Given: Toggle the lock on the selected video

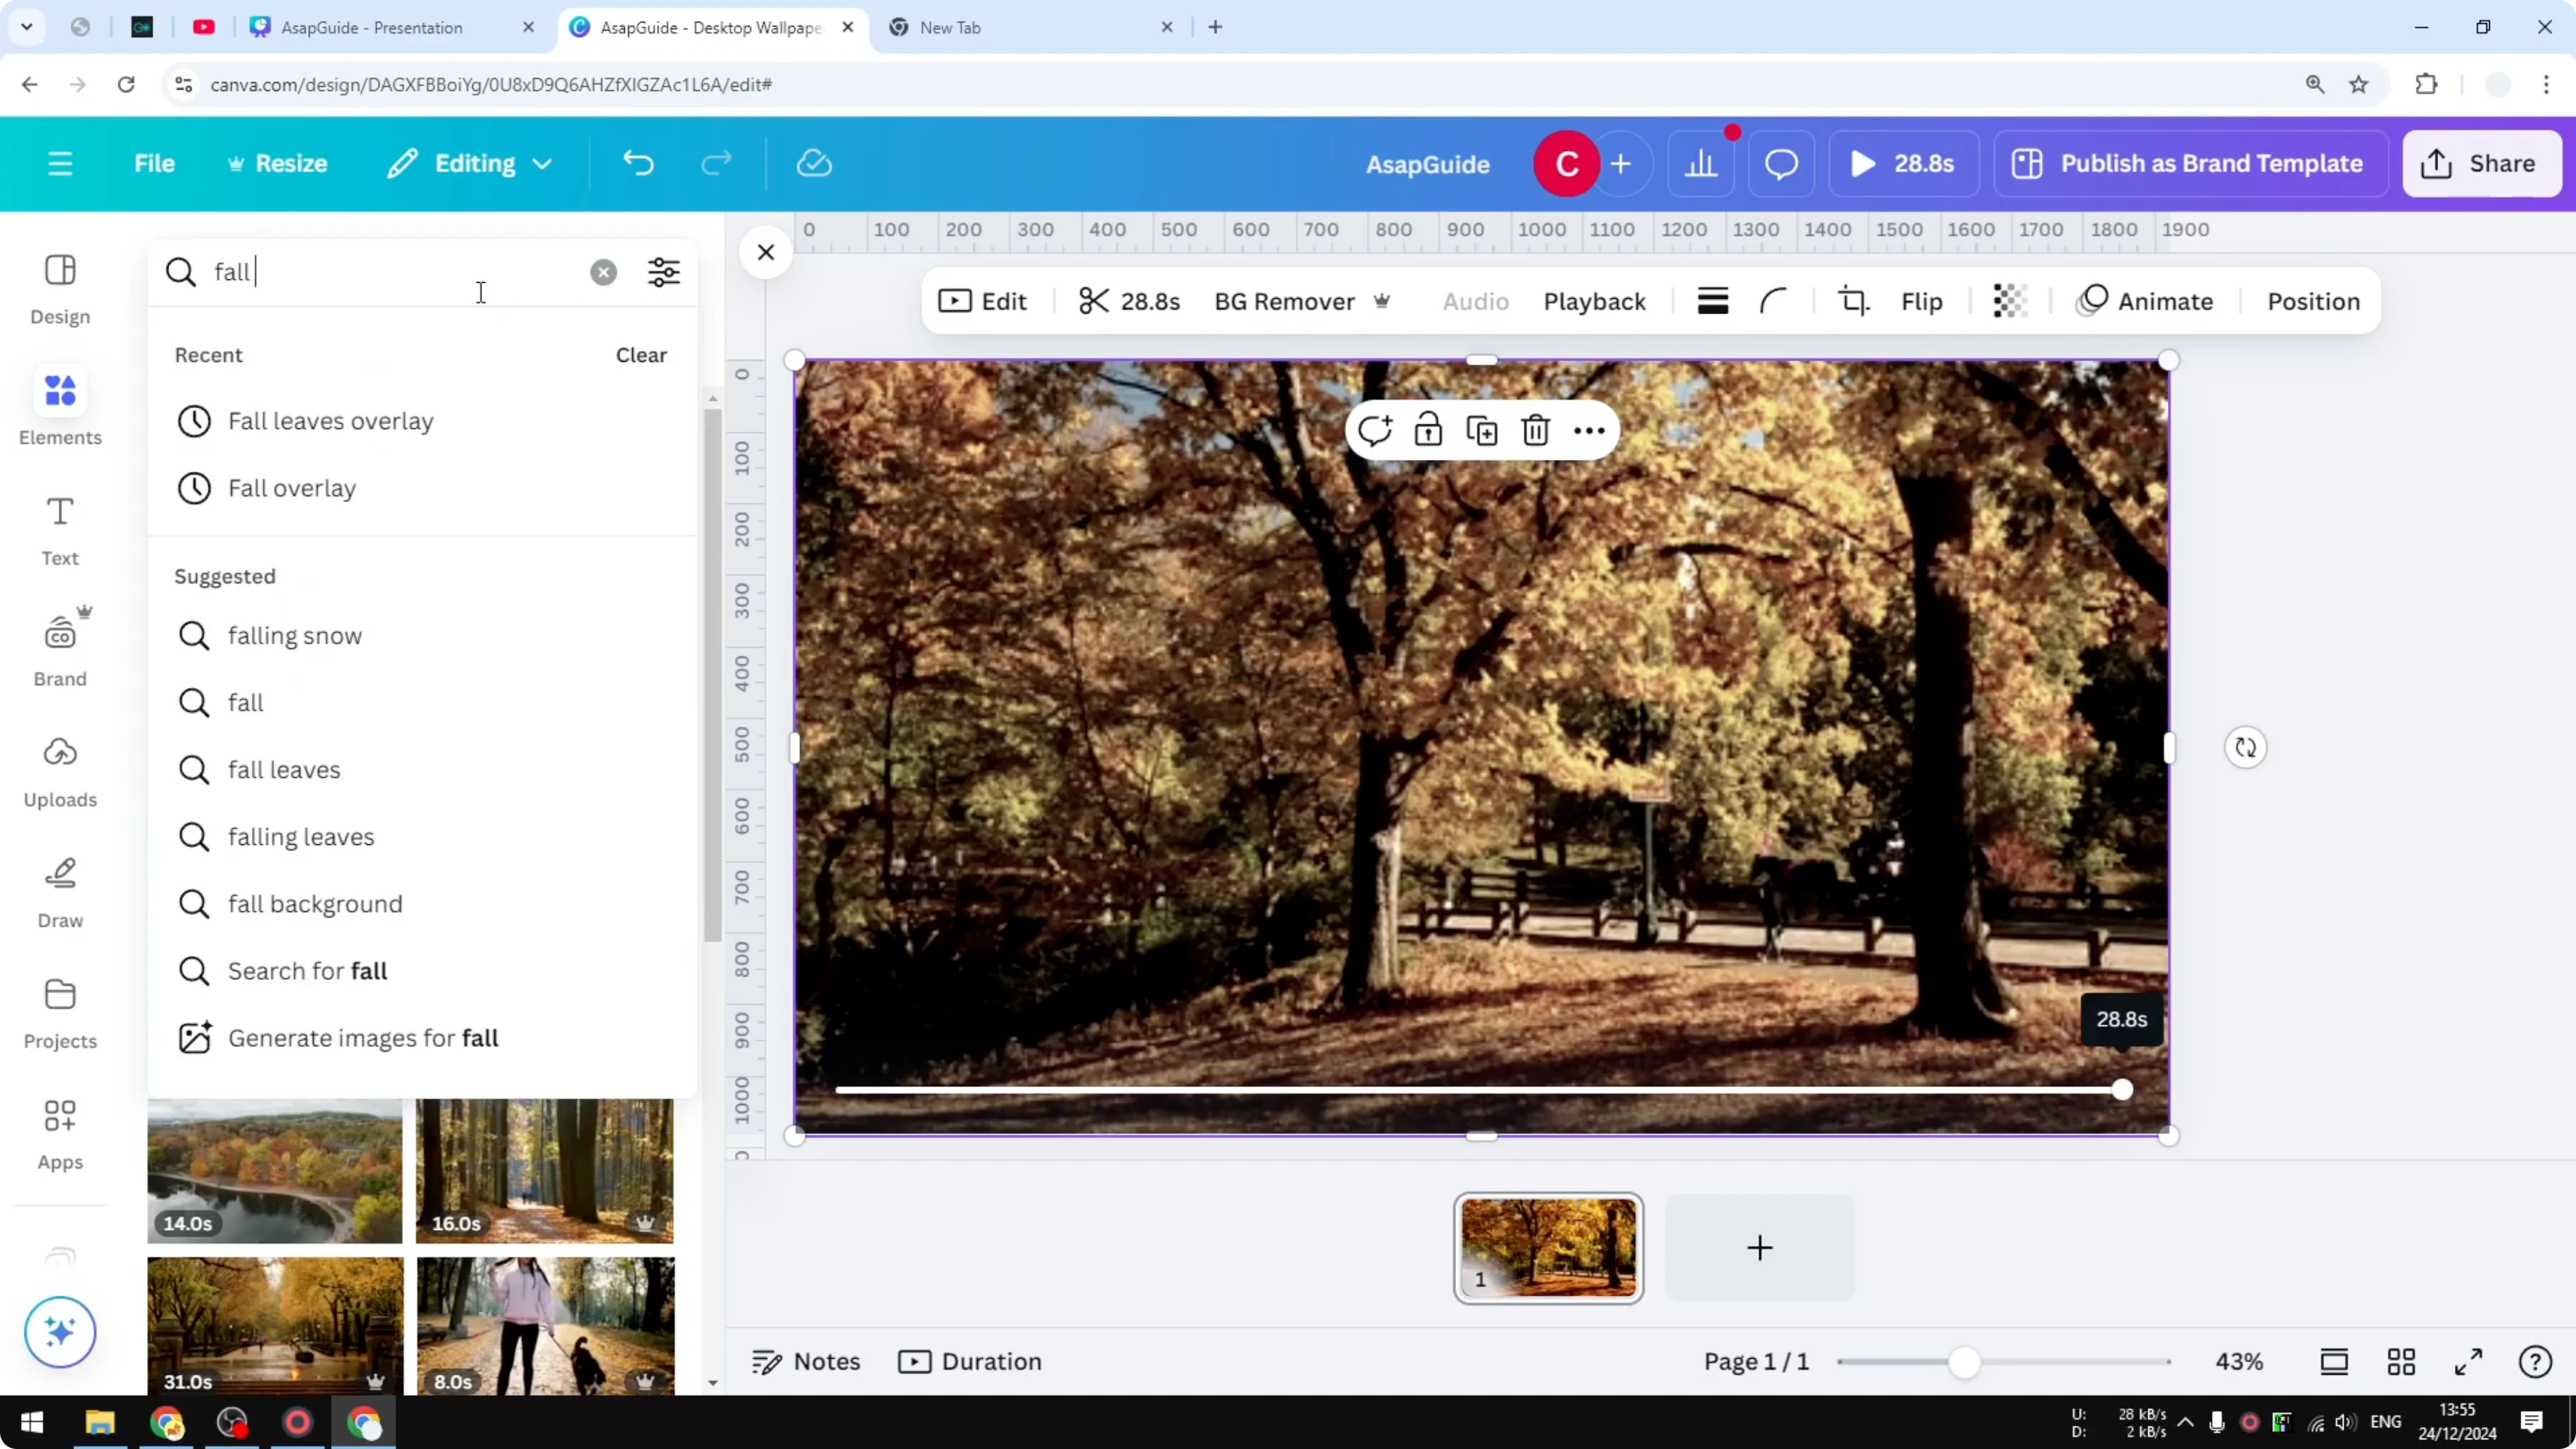Looking at the screenshot, I should pyautogui.click(x=1428, y=429).
